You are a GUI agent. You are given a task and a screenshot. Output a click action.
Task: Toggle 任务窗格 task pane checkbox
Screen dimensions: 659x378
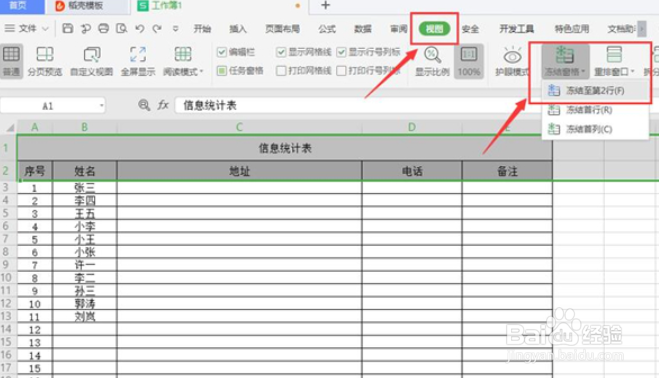(x=222, y=70)
